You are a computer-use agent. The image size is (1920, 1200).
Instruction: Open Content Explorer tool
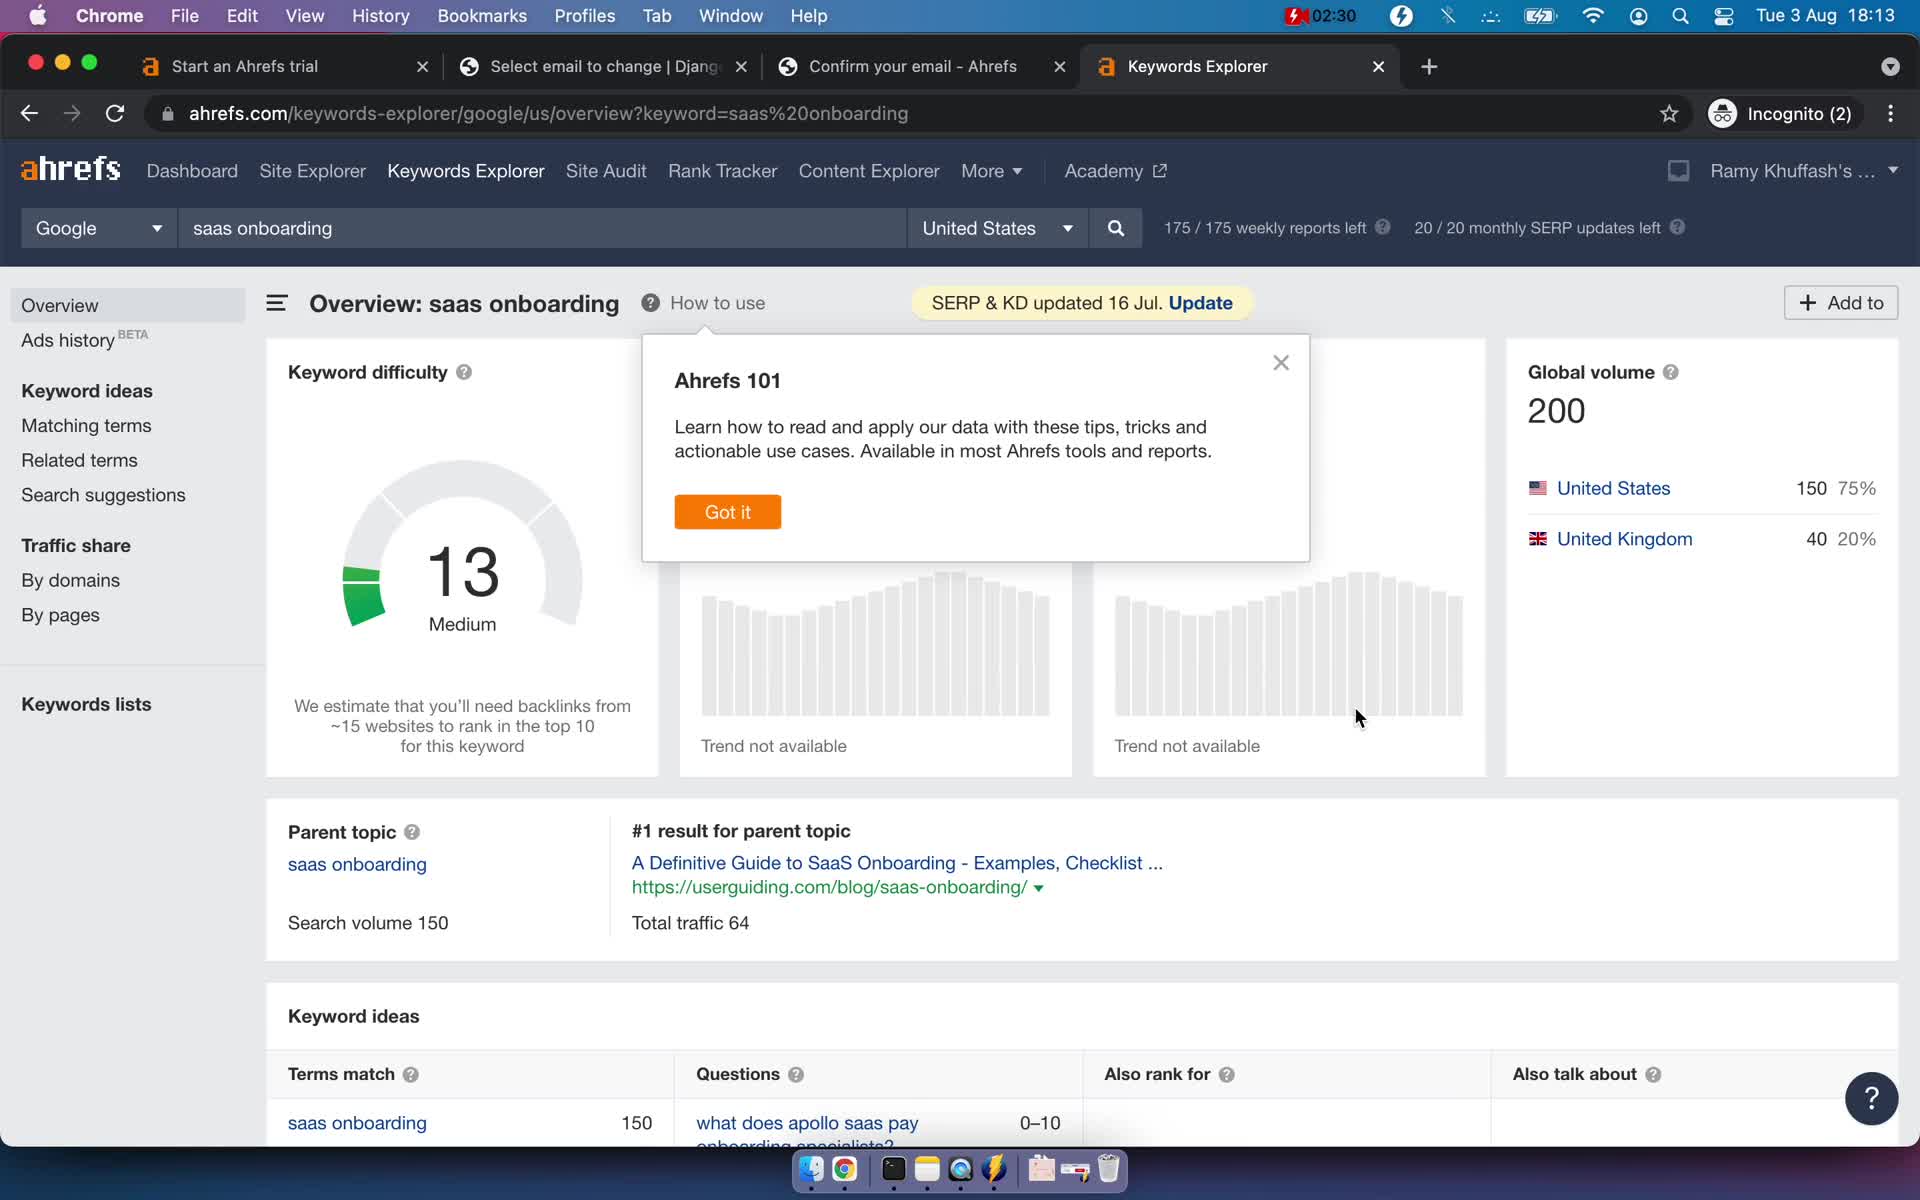coord(869,170)
